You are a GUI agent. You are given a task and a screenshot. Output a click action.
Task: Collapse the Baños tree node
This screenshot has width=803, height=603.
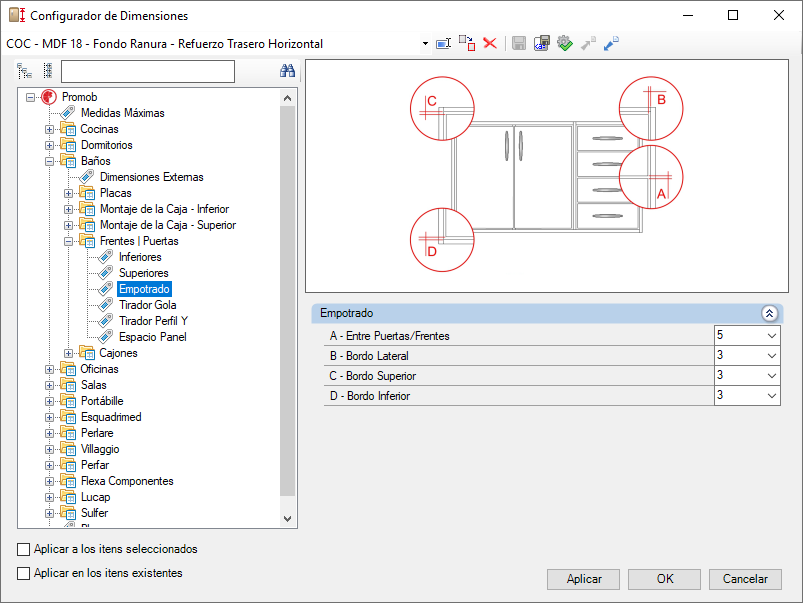point(49,161)
